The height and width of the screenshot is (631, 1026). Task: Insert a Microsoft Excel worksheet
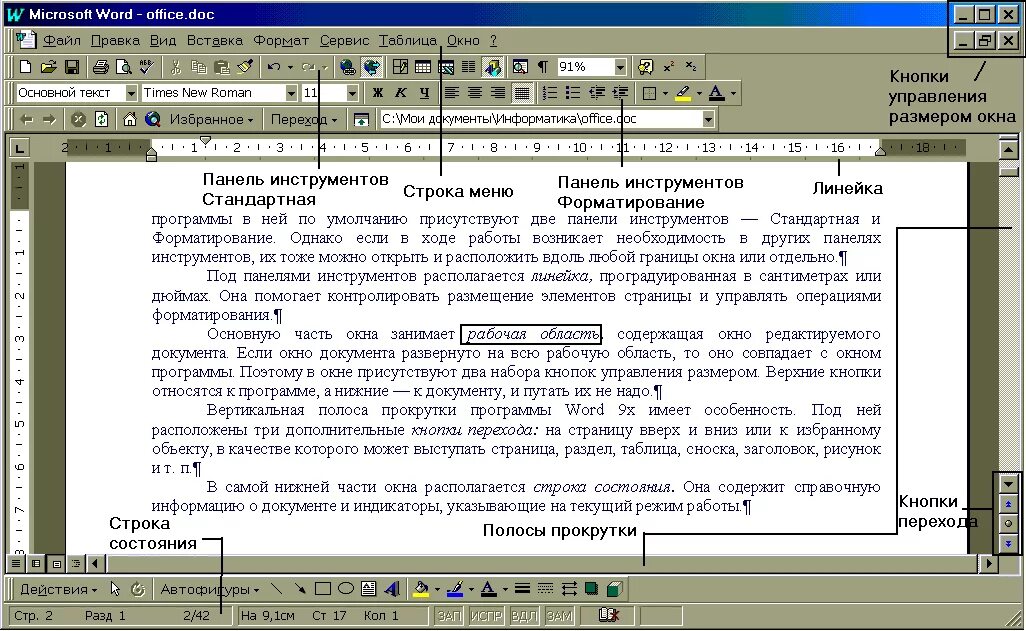[446, 67]
